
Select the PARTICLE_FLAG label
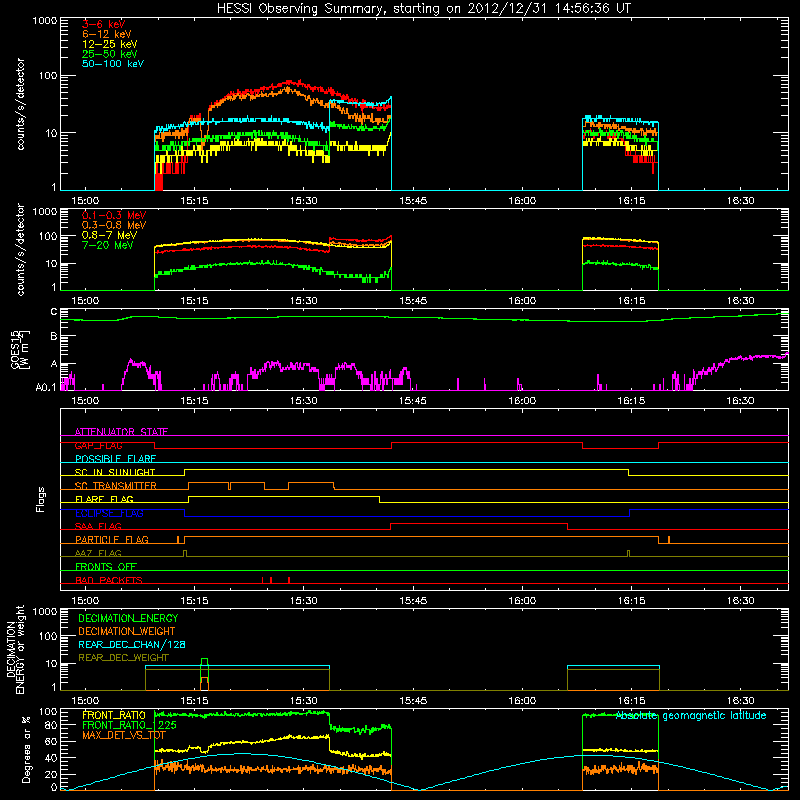[112, 540]
